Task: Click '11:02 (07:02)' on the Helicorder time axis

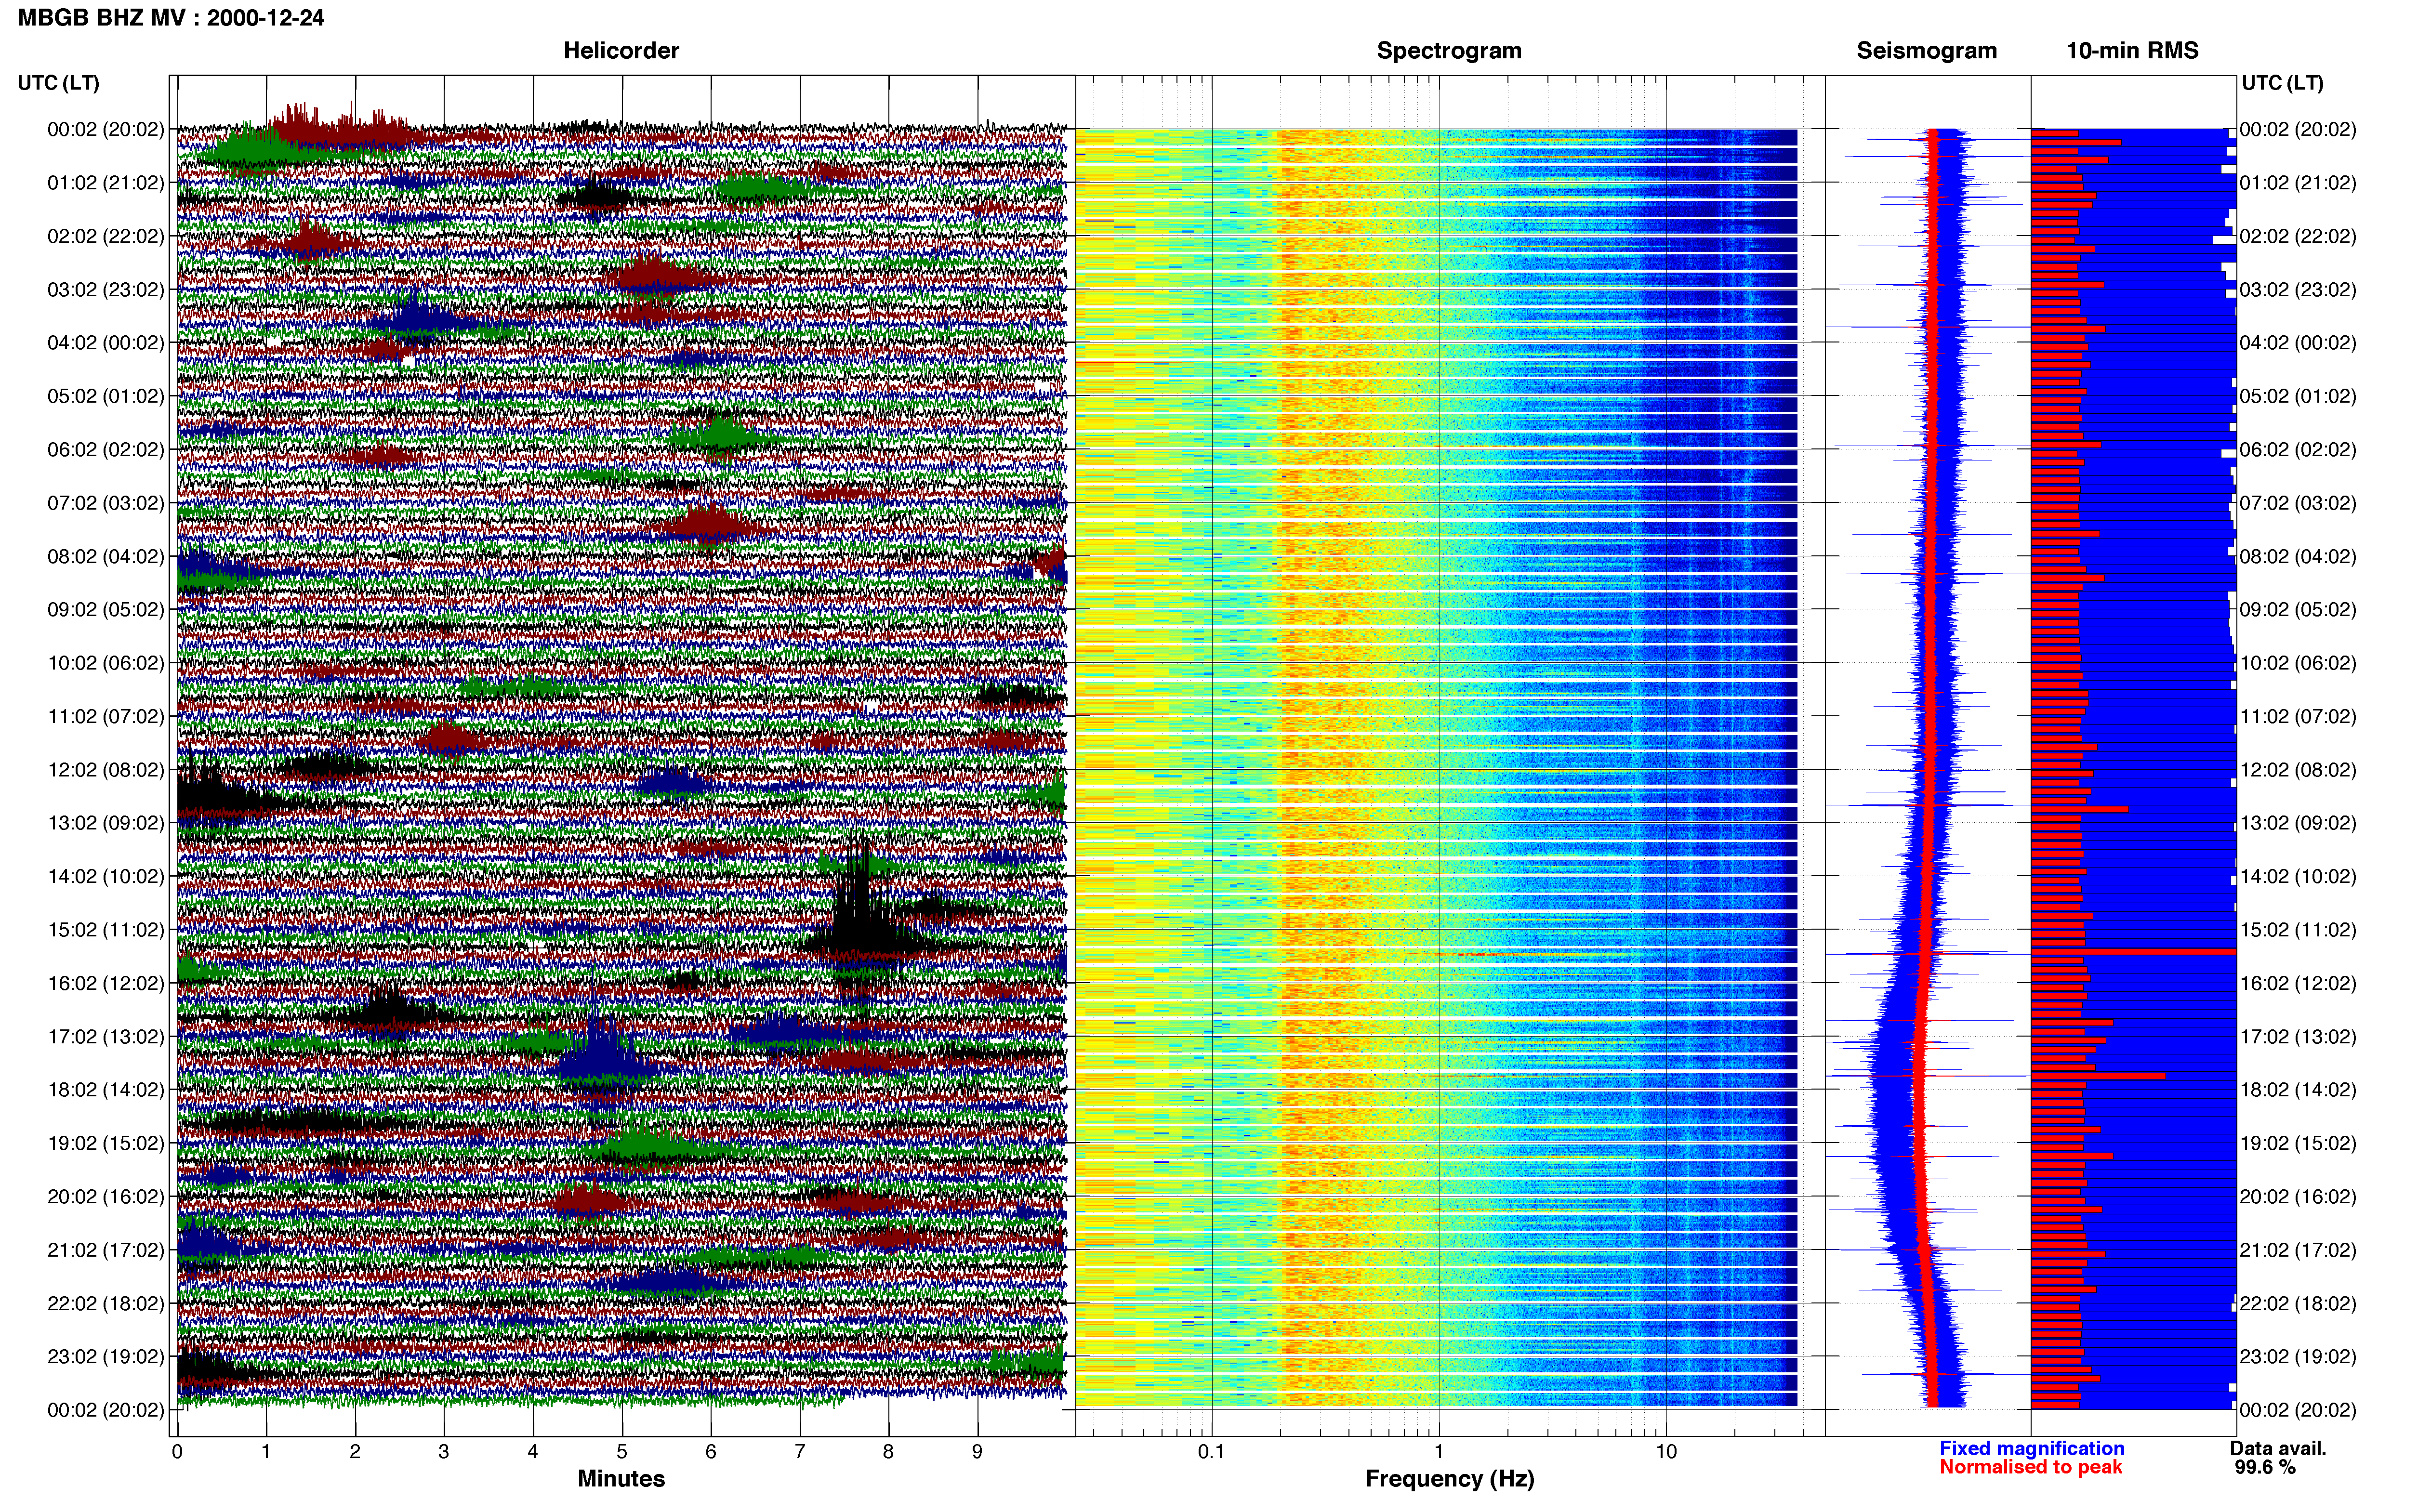Action: click(x=105, y=716)
